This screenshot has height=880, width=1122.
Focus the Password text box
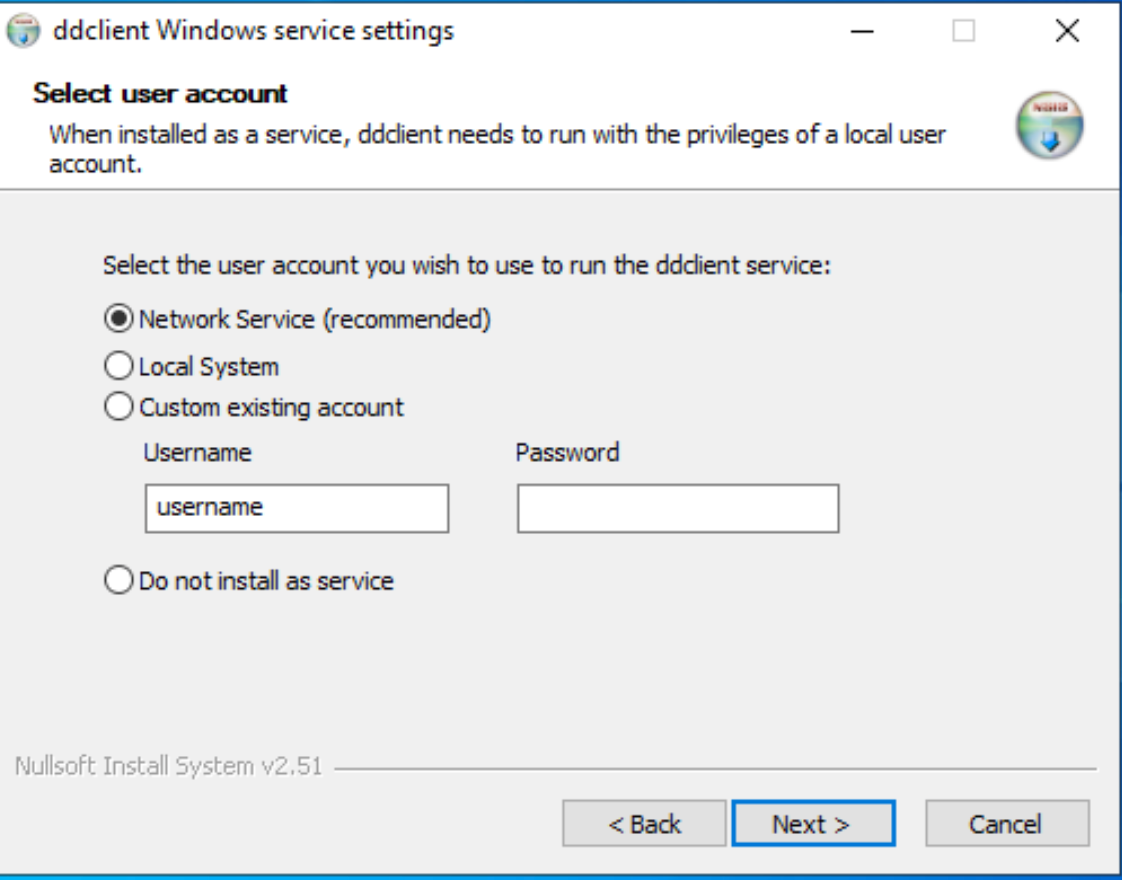click(x=678, y=508)
